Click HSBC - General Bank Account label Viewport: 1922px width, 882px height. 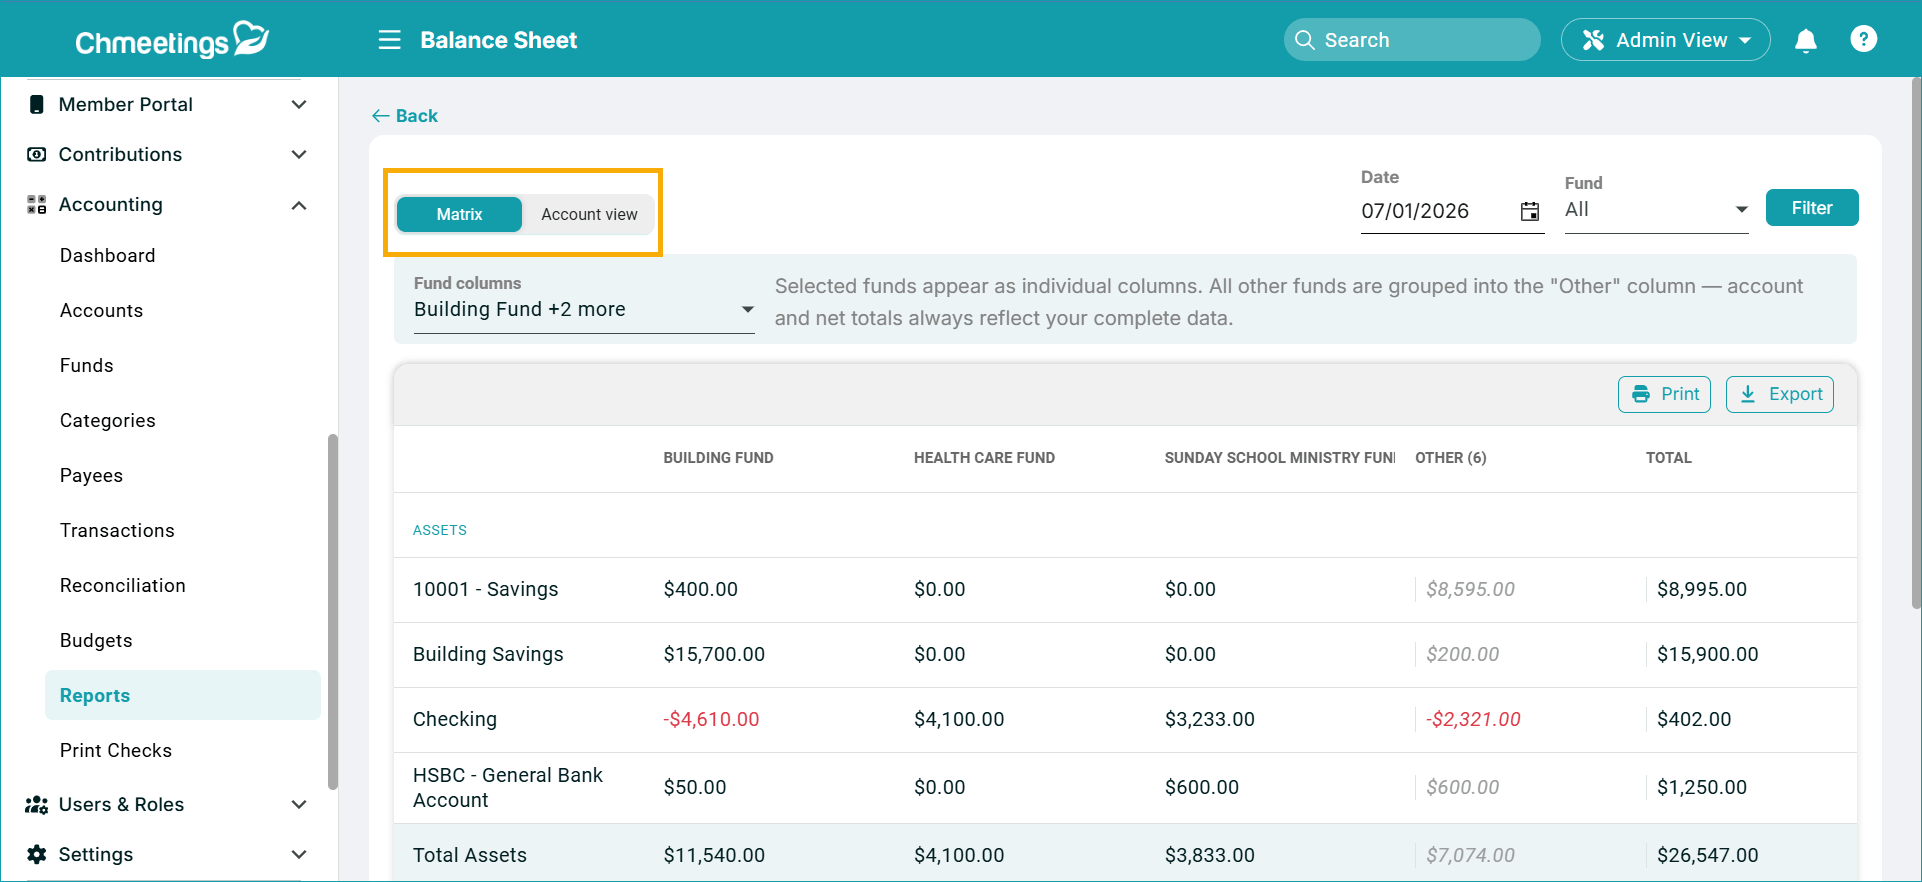pos(508,787)
